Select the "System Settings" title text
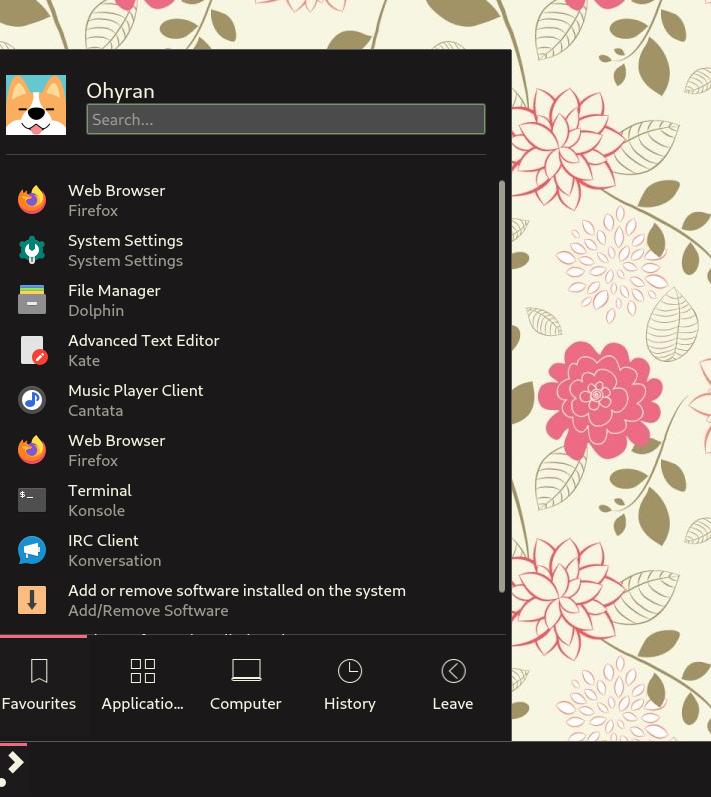711x797 pixels. [x=126, y=240]
